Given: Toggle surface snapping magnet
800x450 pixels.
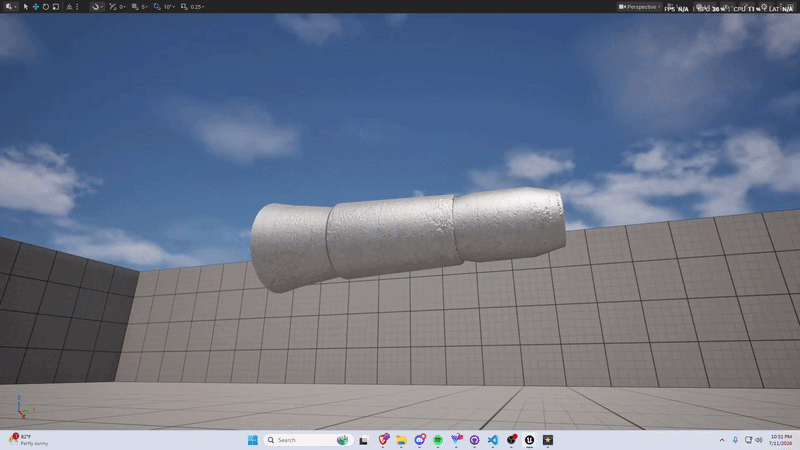Looking at the screenshot, I should (96, 7).
